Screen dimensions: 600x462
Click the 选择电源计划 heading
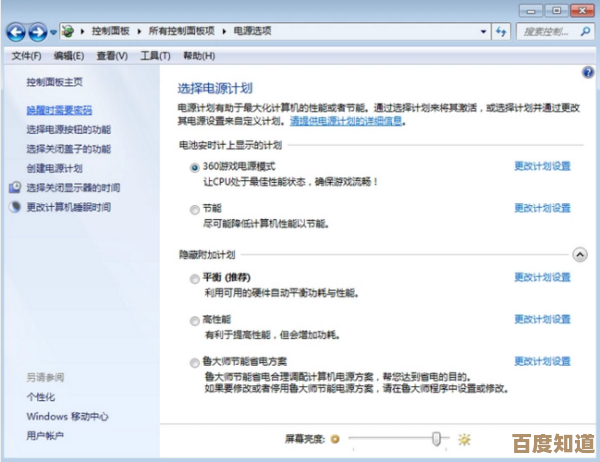click(215, 88)
